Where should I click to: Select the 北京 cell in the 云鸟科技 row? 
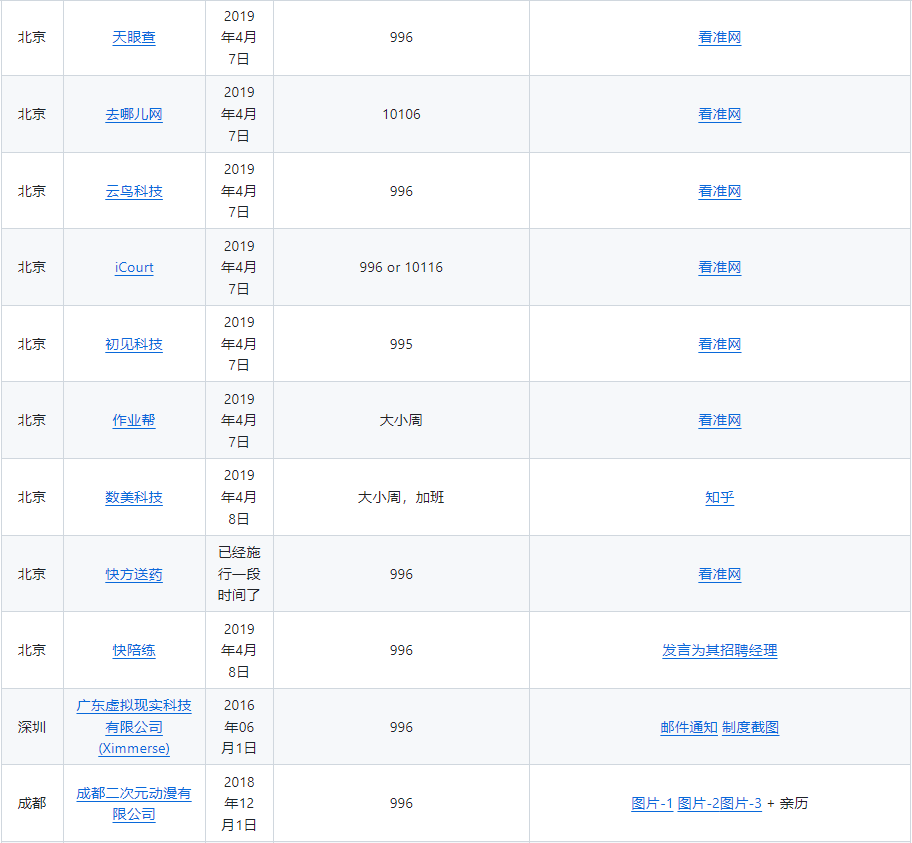[32, 191]
